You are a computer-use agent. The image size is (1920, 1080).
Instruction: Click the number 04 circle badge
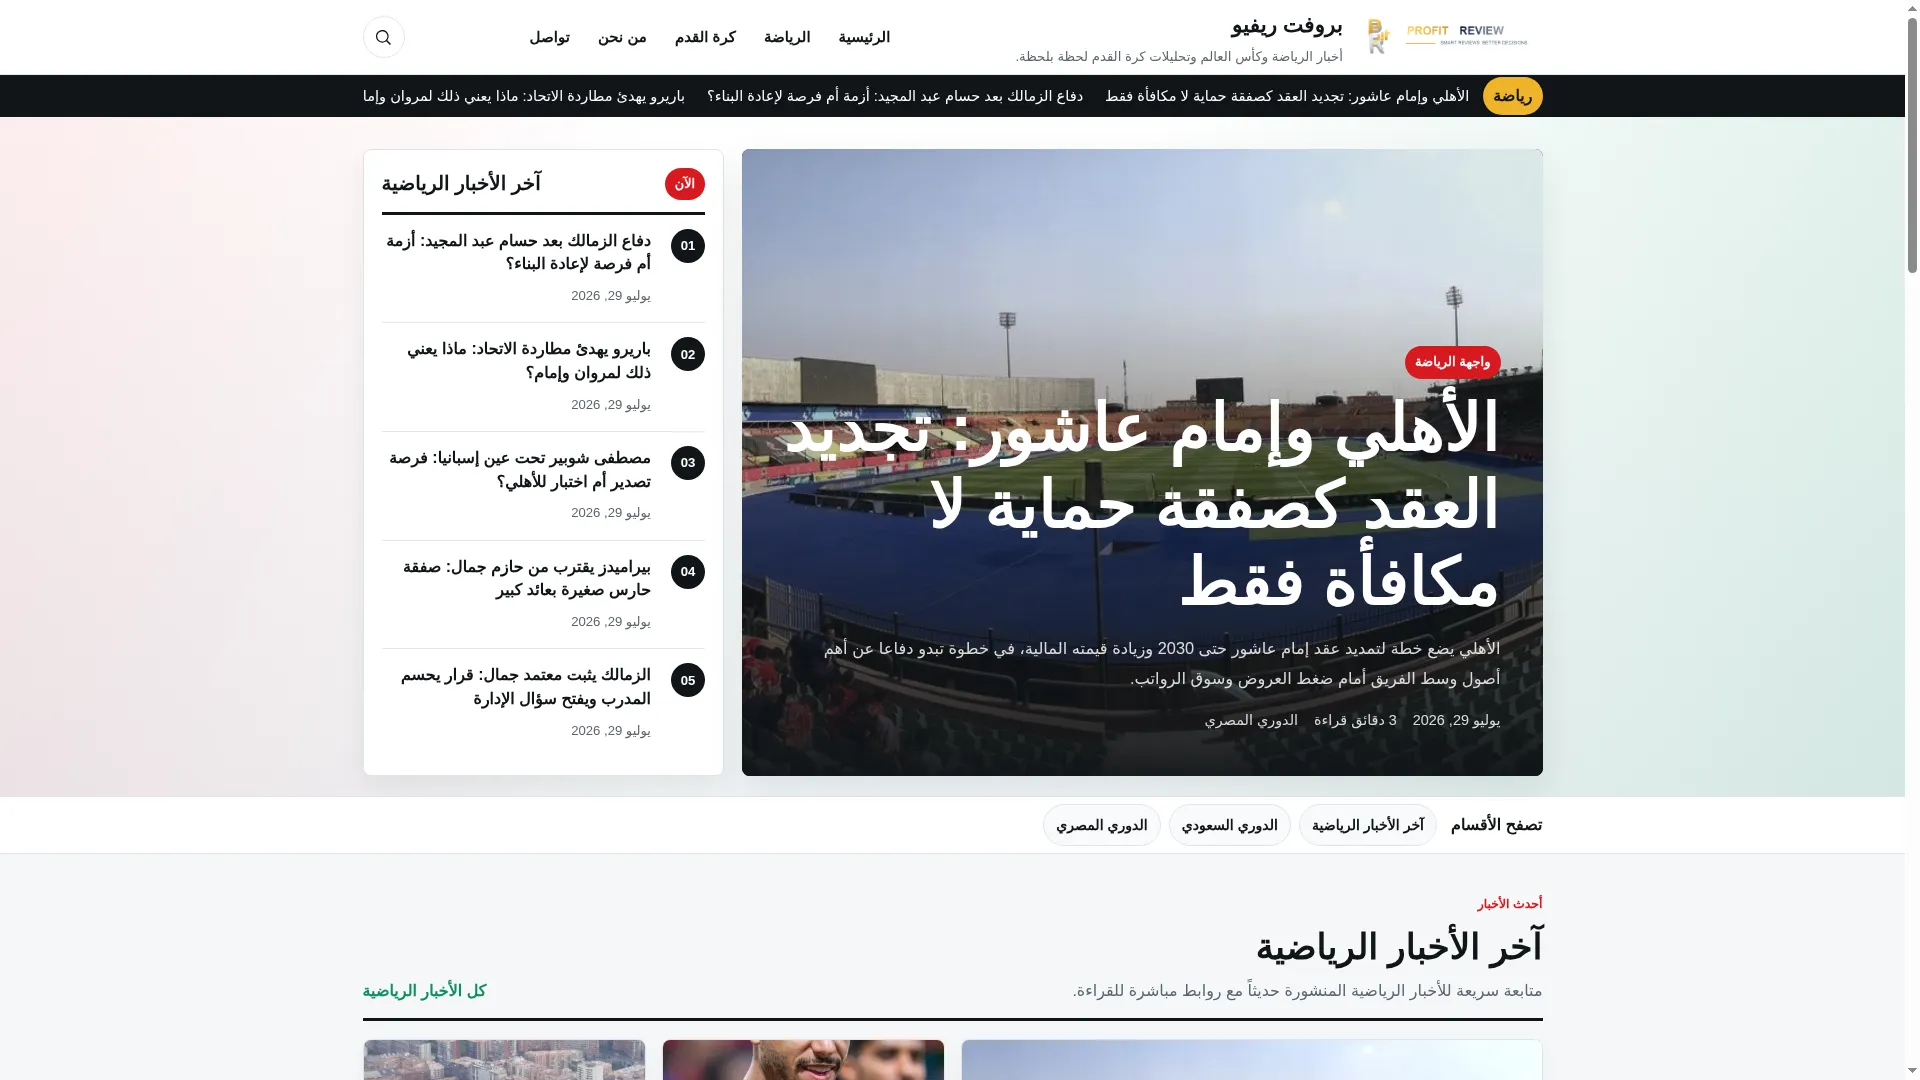[x=688, y=572]
